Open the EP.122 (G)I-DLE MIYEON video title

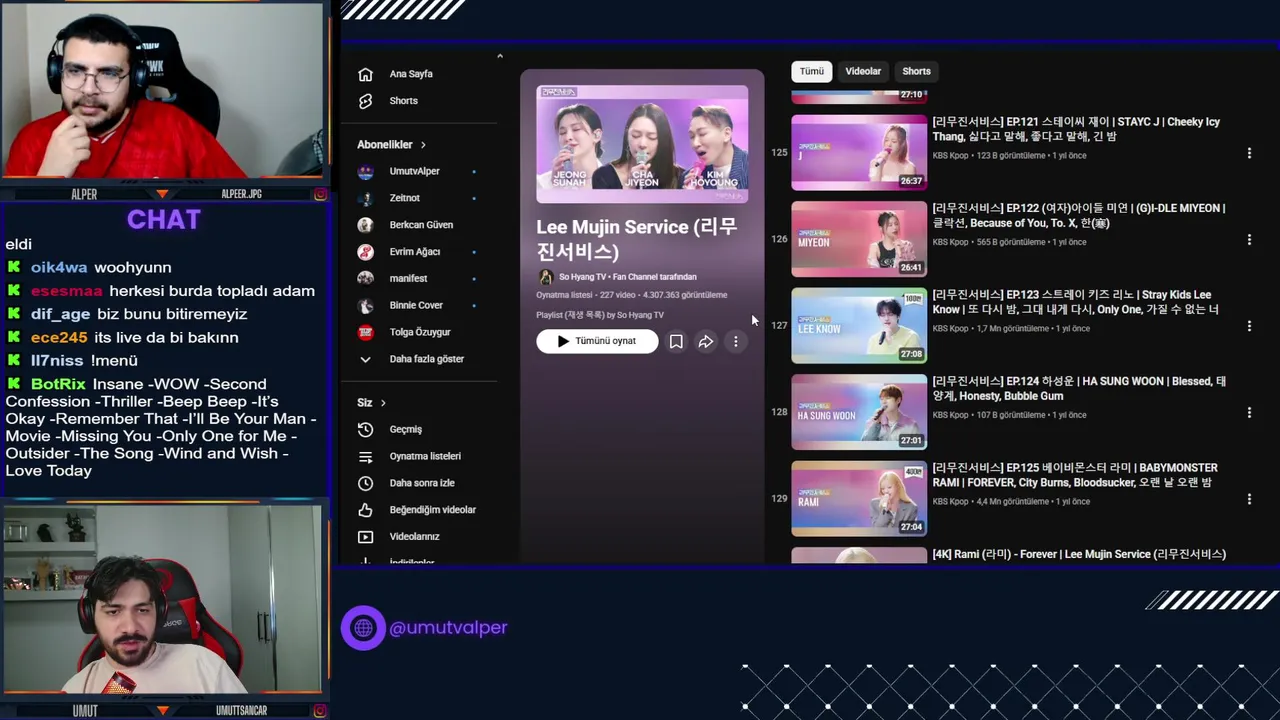tap(1079, 215)
